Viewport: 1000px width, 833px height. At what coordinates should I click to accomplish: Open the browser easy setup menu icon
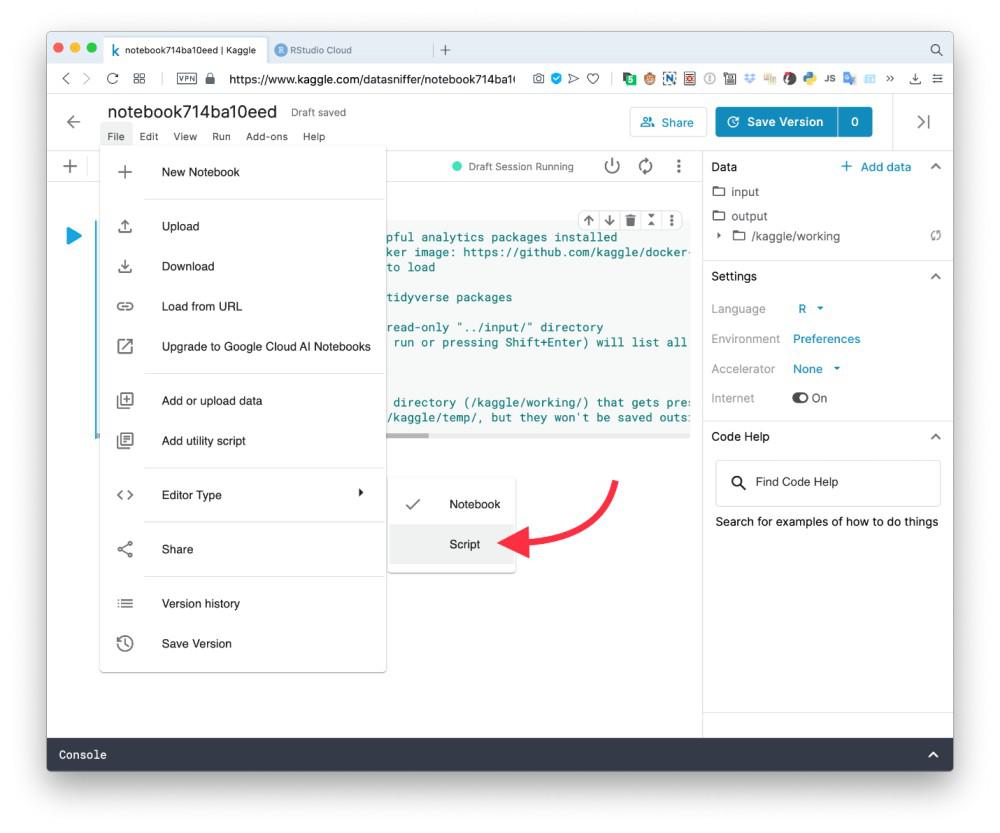(938, 78)
